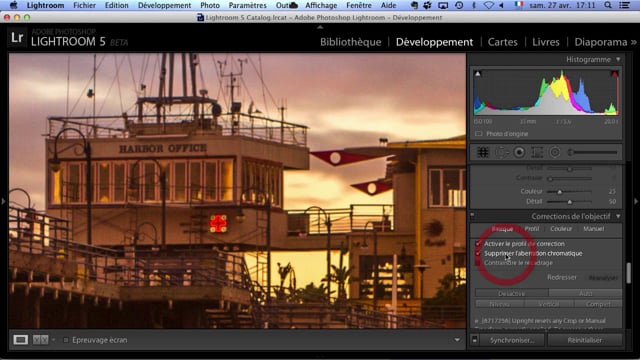Check Contraindre le recadrage
This screenshot has height=360, width=640.
point(478,263)
